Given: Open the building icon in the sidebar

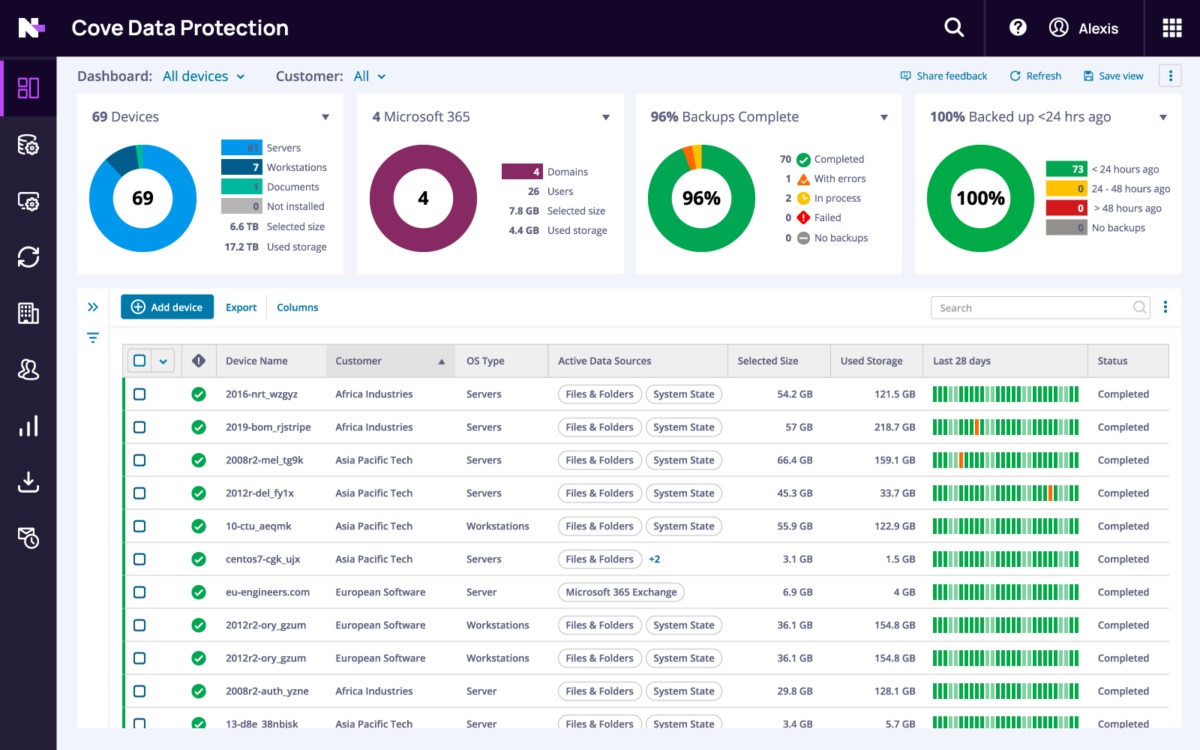Looking at the screenshot, I should point(28,313).
